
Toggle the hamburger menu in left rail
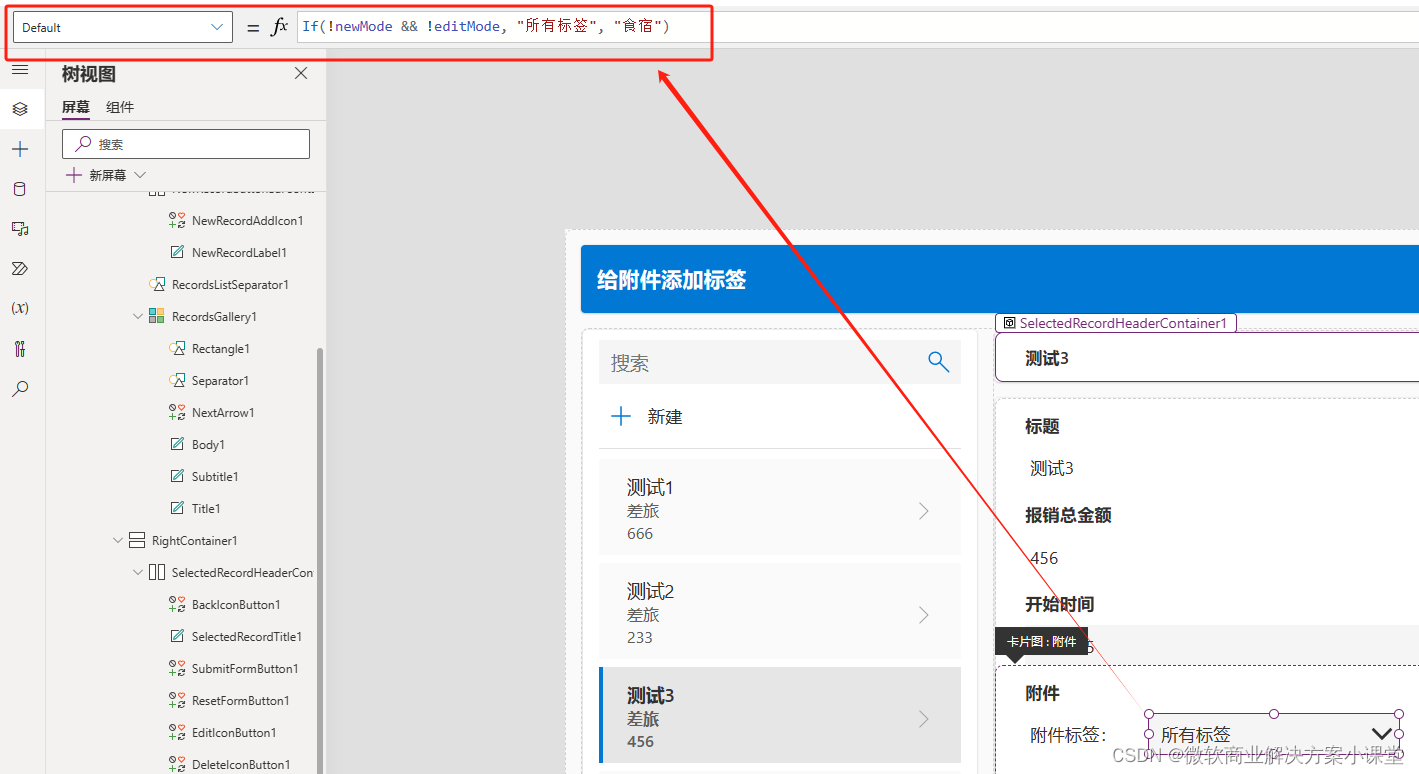pyautogui.click(x=20, y=69)
